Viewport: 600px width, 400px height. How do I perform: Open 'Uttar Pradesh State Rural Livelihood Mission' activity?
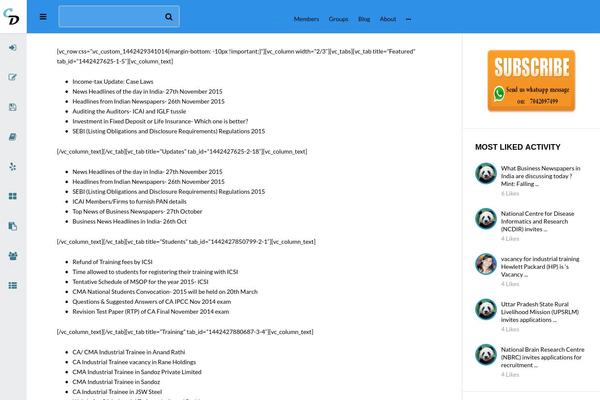pyautogui.click(x=540, y=312)
